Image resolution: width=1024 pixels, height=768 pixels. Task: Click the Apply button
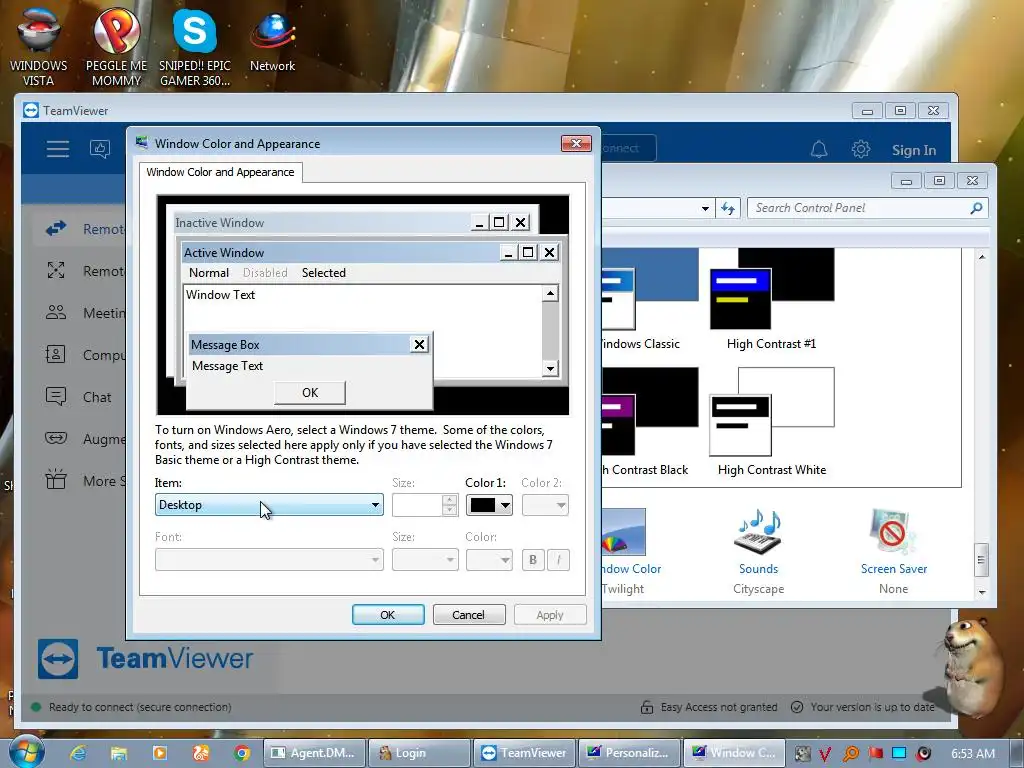(550, 615)
